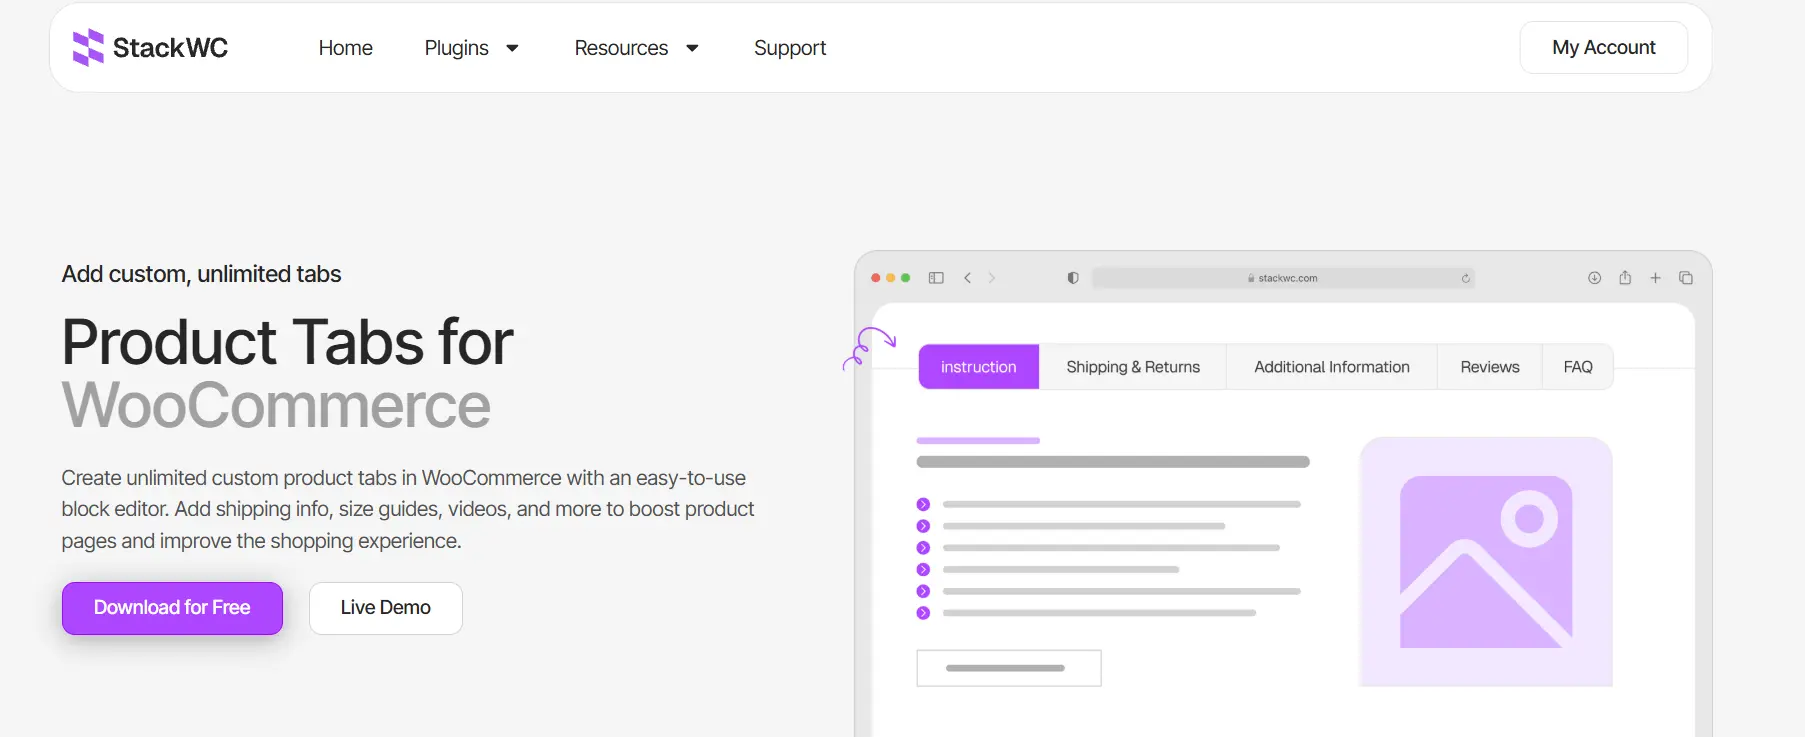The image size is (1805, 737).
Task: Click the share icon in browser mockup
Action: tap(1625, 278)
